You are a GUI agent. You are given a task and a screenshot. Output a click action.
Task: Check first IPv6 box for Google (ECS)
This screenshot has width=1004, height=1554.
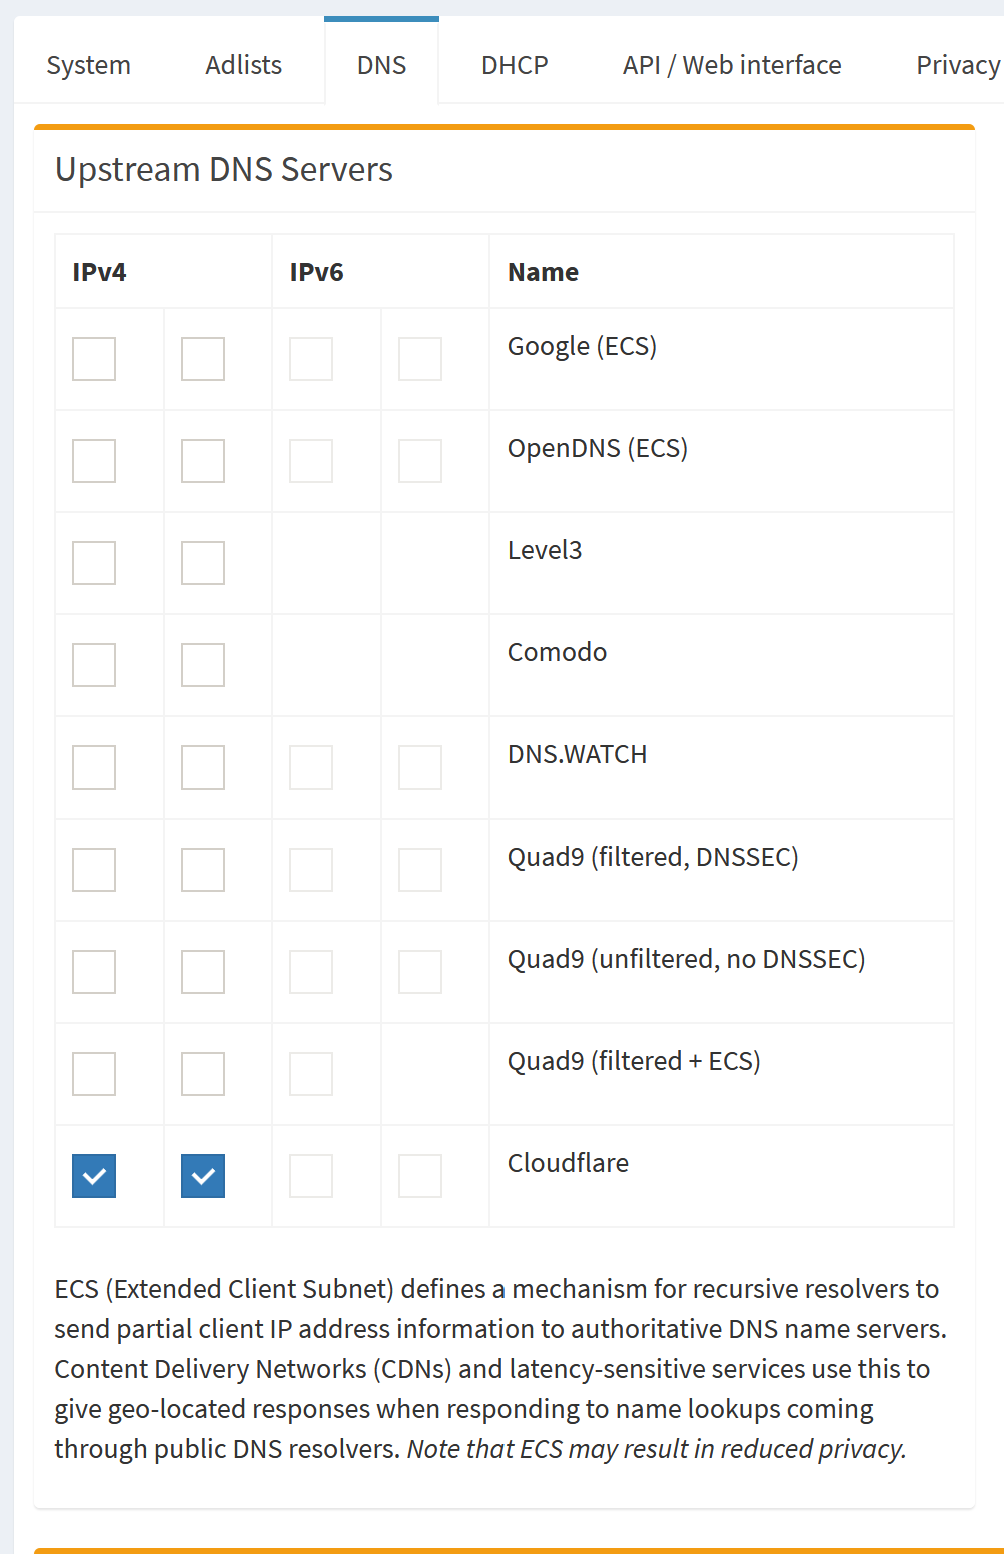pyautogui.click(x=311, y=359)
